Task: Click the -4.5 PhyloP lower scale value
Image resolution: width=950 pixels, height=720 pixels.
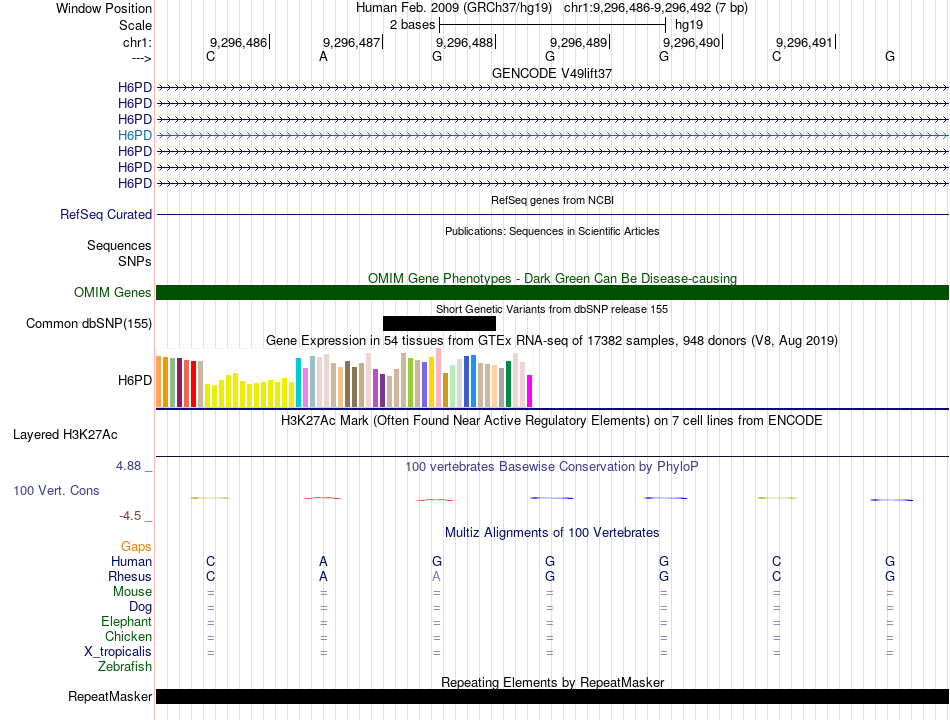Action: [130, 516]
